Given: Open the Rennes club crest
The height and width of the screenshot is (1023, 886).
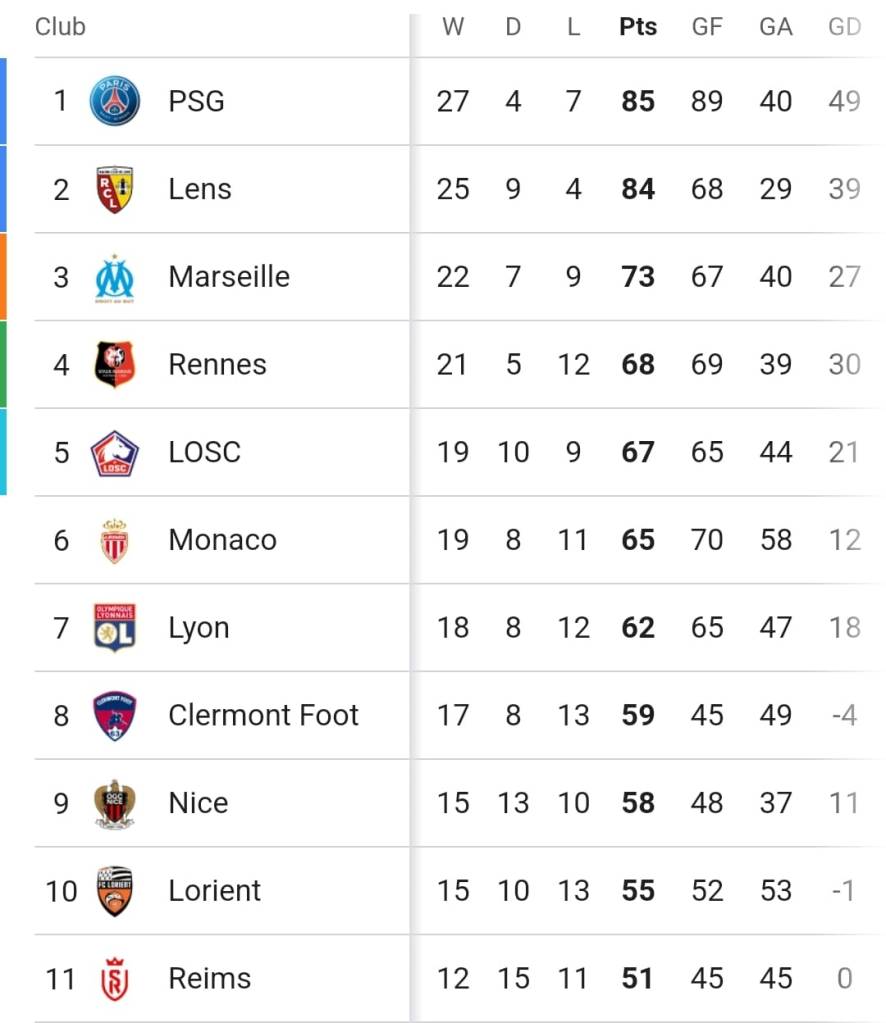Looking at the screenshot, I should [114, 364].
